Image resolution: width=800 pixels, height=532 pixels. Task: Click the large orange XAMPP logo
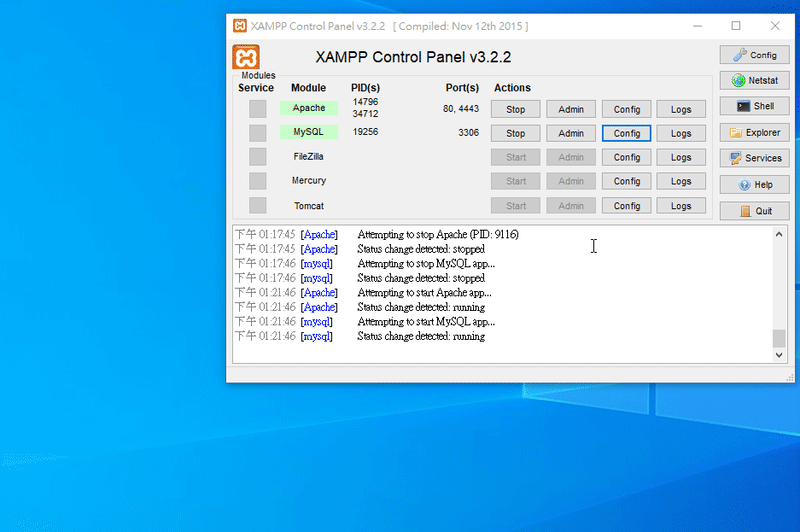coord(246,57)
